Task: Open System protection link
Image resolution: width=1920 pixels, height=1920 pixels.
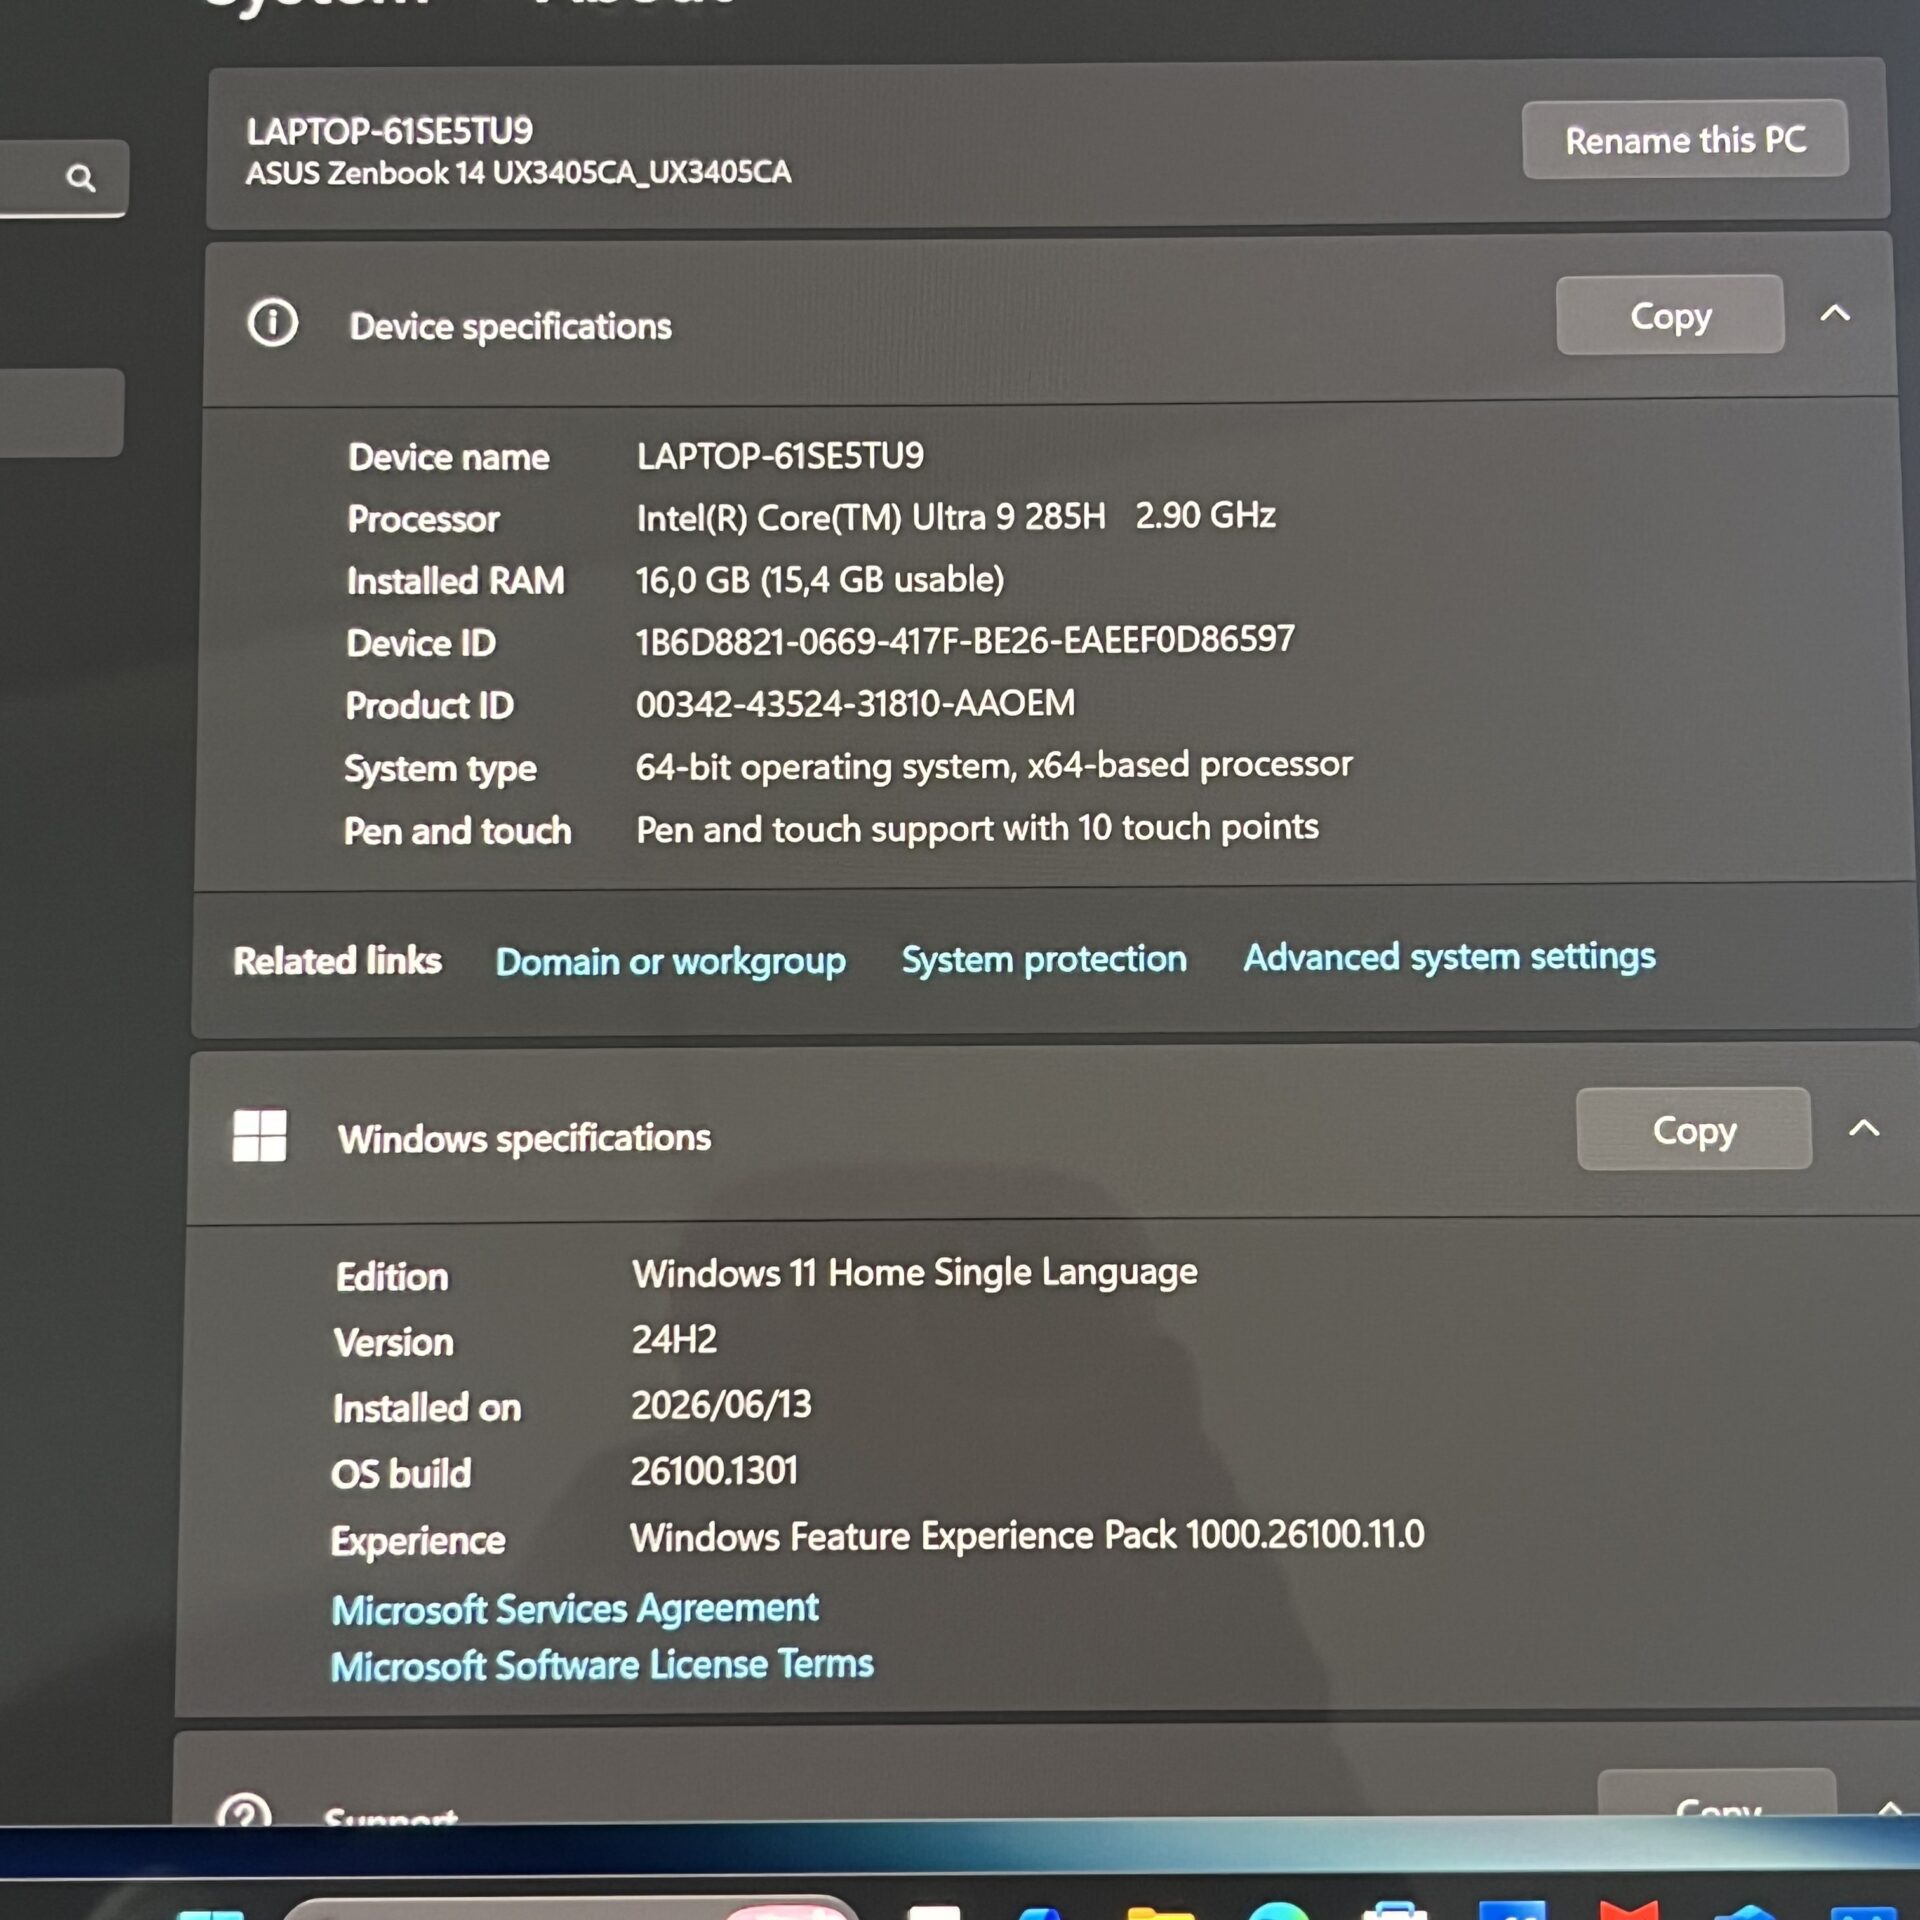Action: pyautogui.click(x=1044, y=959)
